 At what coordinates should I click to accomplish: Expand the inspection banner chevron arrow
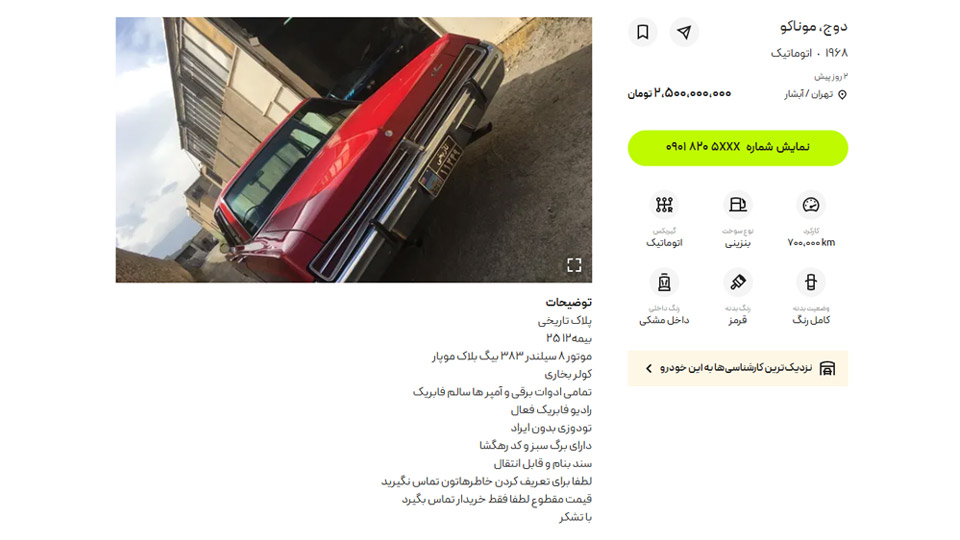point(648,369)
